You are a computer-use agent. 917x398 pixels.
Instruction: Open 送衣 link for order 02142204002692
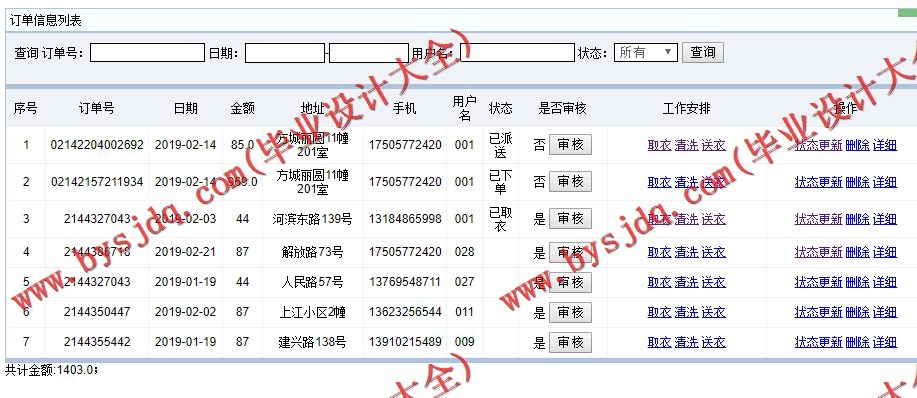(713, 146)
